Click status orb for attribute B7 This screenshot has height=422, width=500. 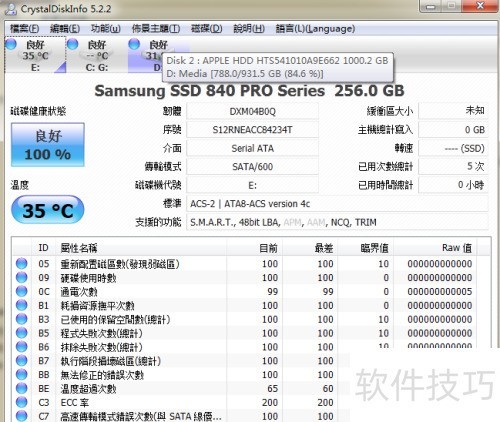(x=22, y=361)
